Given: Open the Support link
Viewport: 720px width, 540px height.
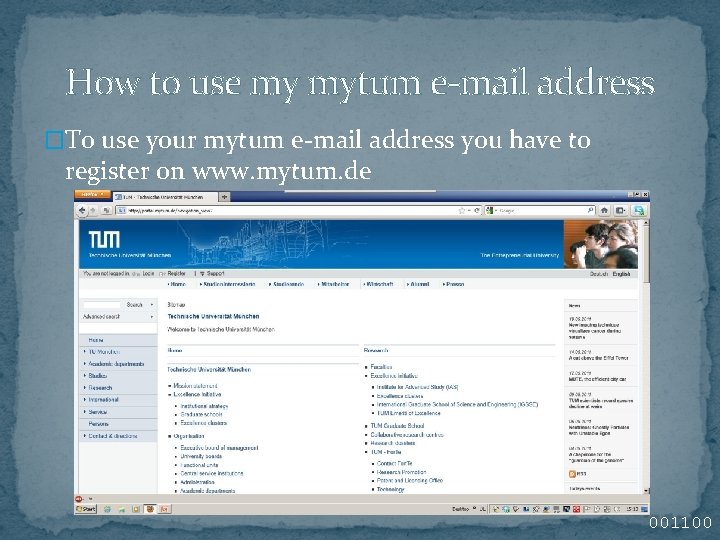Looking at the screenshot, I should click(x=215, y=274).
